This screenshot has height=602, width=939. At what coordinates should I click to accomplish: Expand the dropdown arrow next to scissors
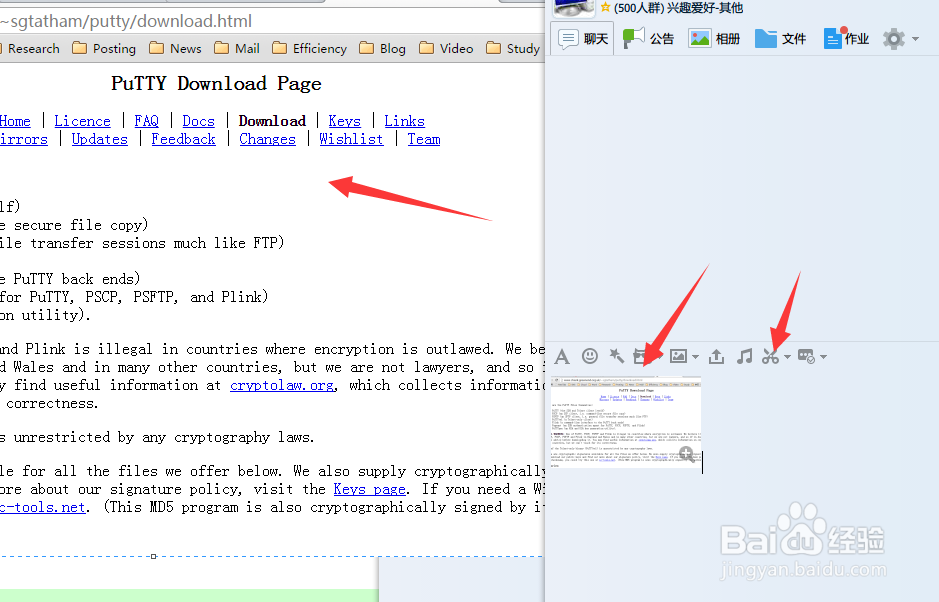pyautogui.click(x=787, y=357)
